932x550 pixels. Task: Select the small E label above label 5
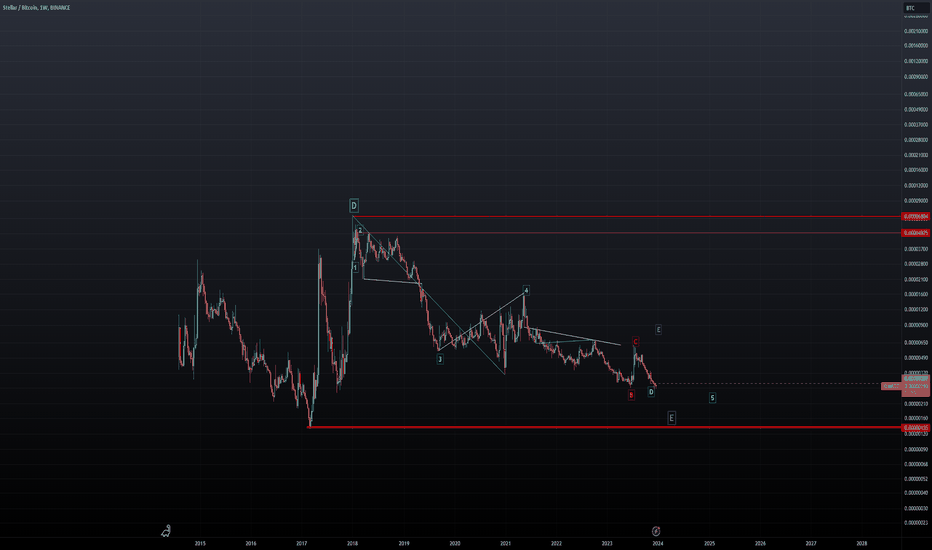[x=658, y=329]
